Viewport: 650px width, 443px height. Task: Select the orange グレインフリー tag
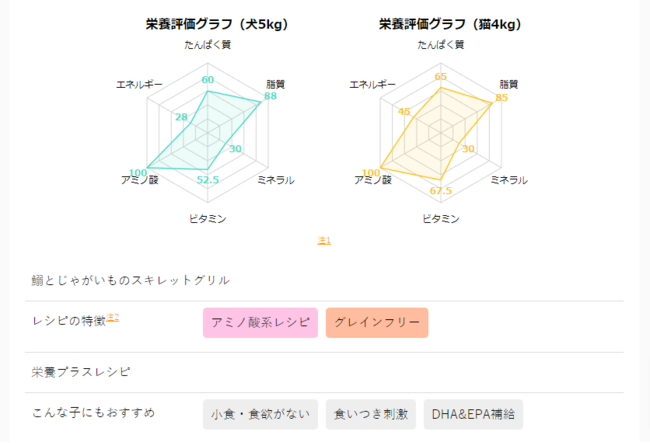point(377,323)
